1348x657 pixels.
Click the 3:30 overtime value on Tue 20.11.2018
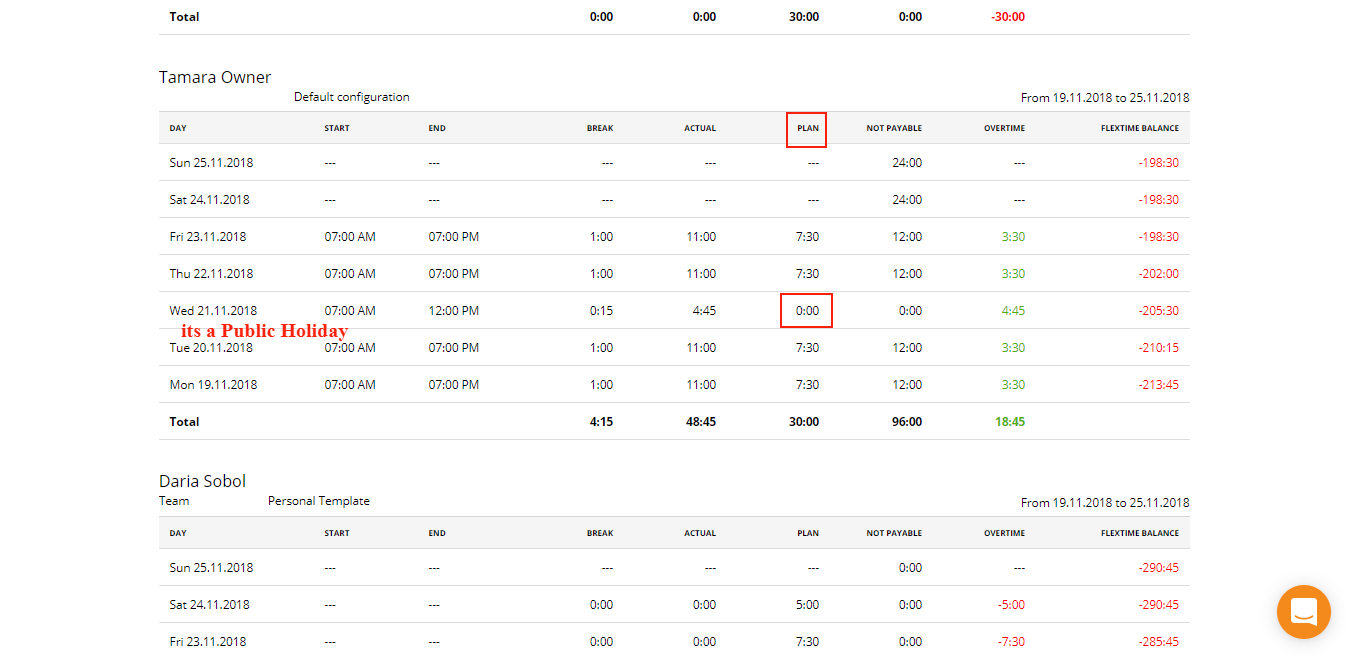click(x=1013, y=348)
